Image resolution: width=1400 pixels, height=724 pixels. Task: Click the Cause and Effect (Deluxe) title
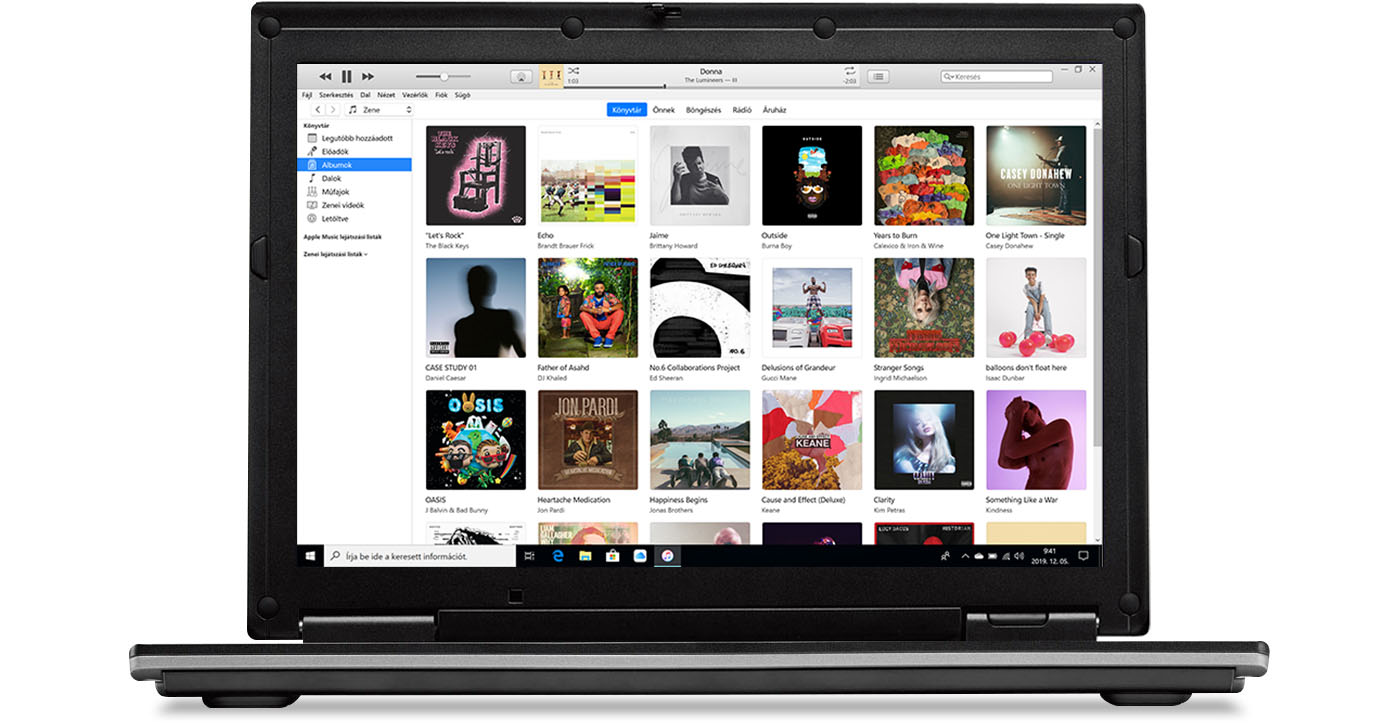coord(803,500)
